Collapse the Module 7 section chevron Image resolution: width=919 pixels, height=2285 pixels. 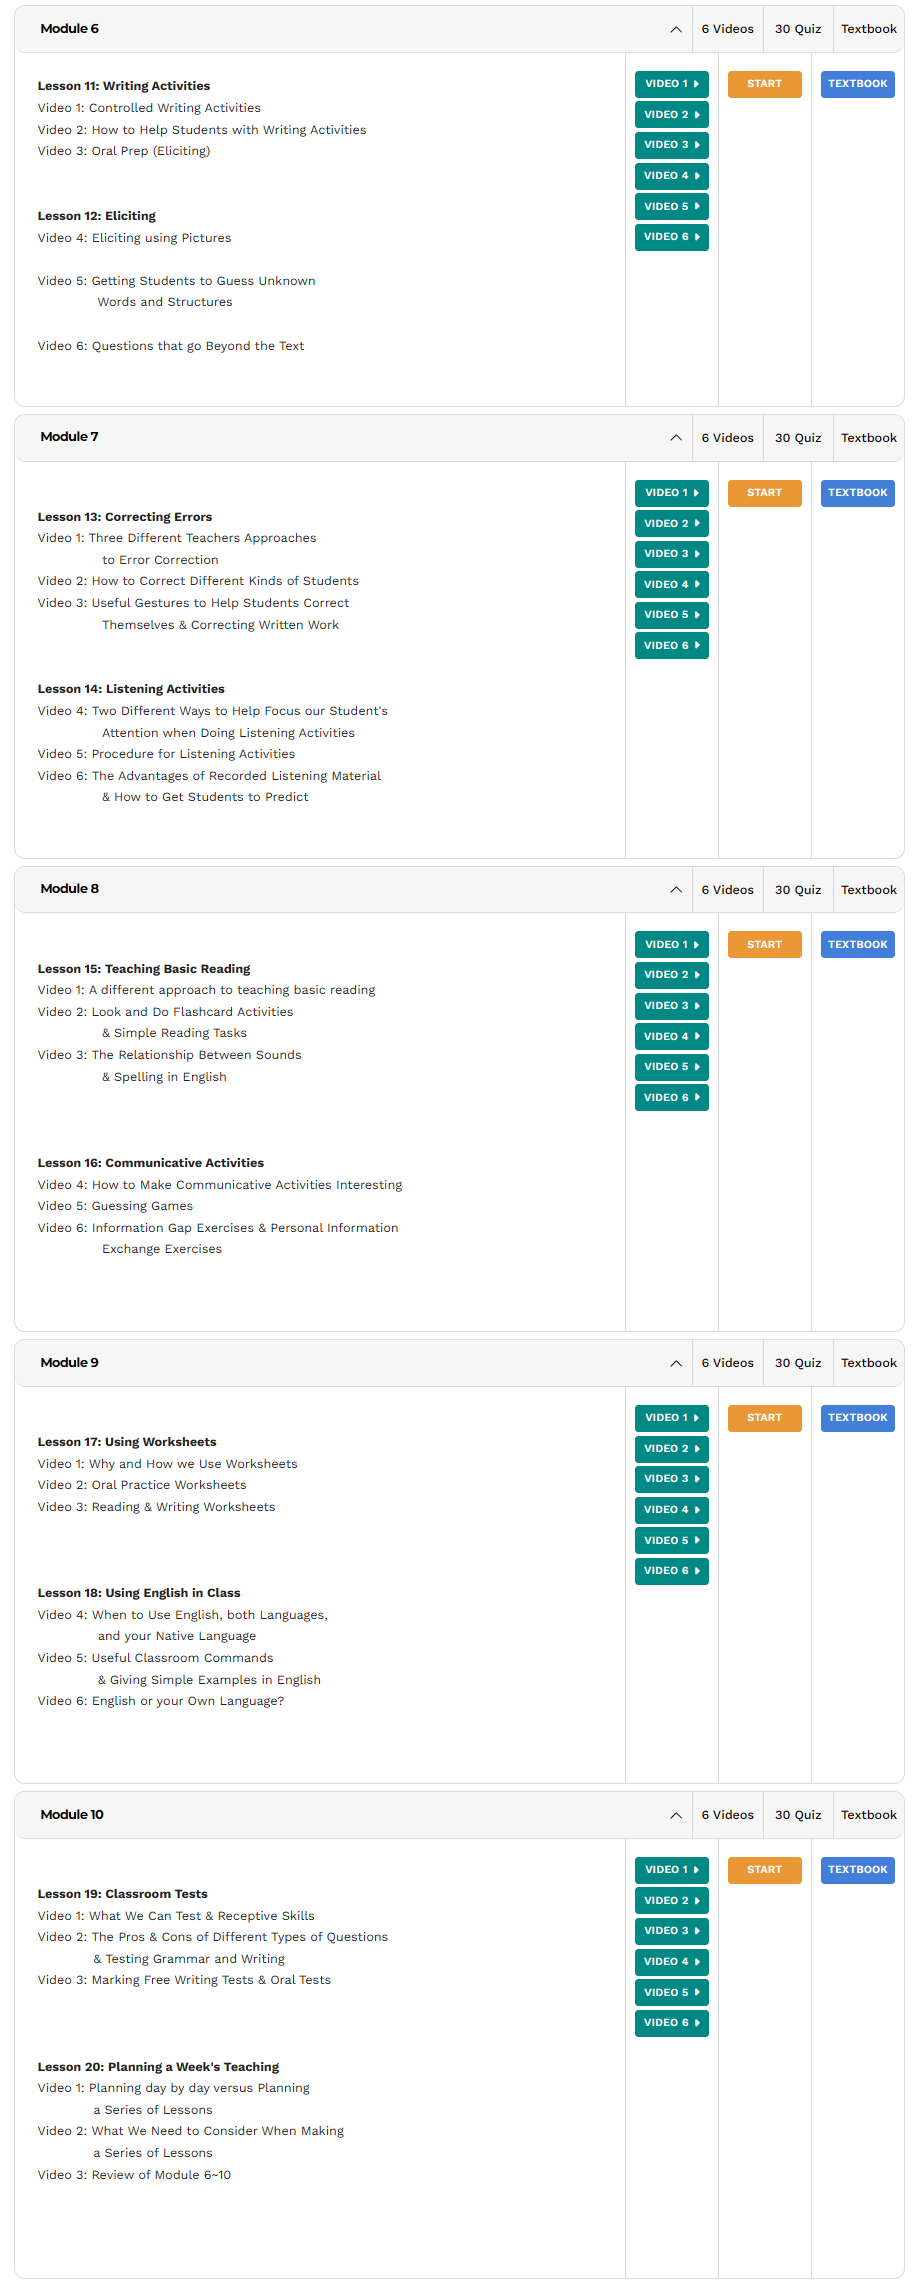pyautogui.click(x=676, y=438)
